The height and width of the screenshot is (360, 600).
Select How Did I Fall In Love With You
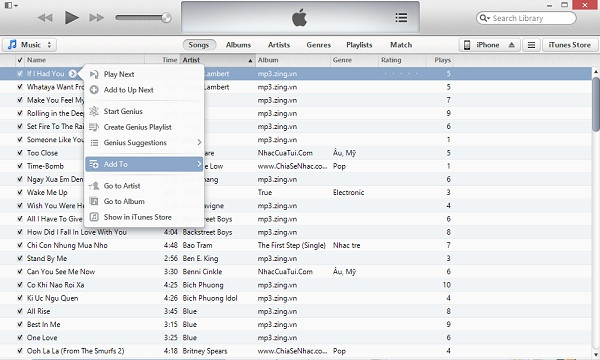[x=77, y=232]
